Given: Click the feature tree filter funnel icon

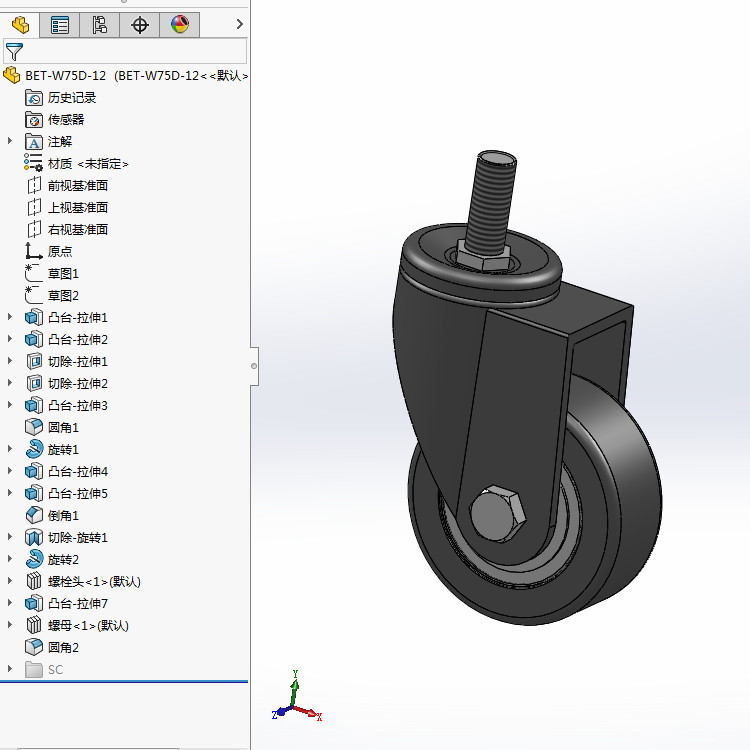Looking at the screenshot, I should (x=14, y=51).
